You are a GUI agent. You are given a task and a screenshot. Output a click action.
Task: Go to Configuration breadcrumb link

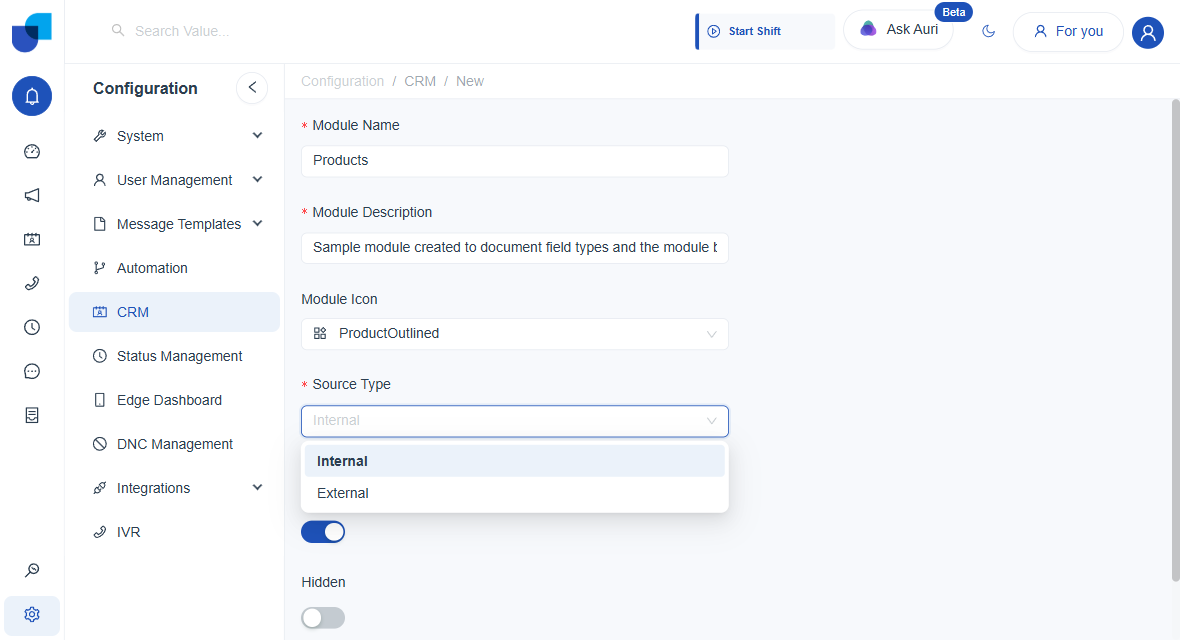click(x=342, y=81)
